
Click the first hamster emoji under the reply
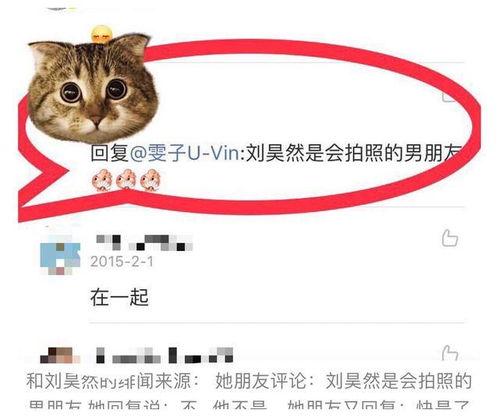pyautogui.click(x=102, y=180)
